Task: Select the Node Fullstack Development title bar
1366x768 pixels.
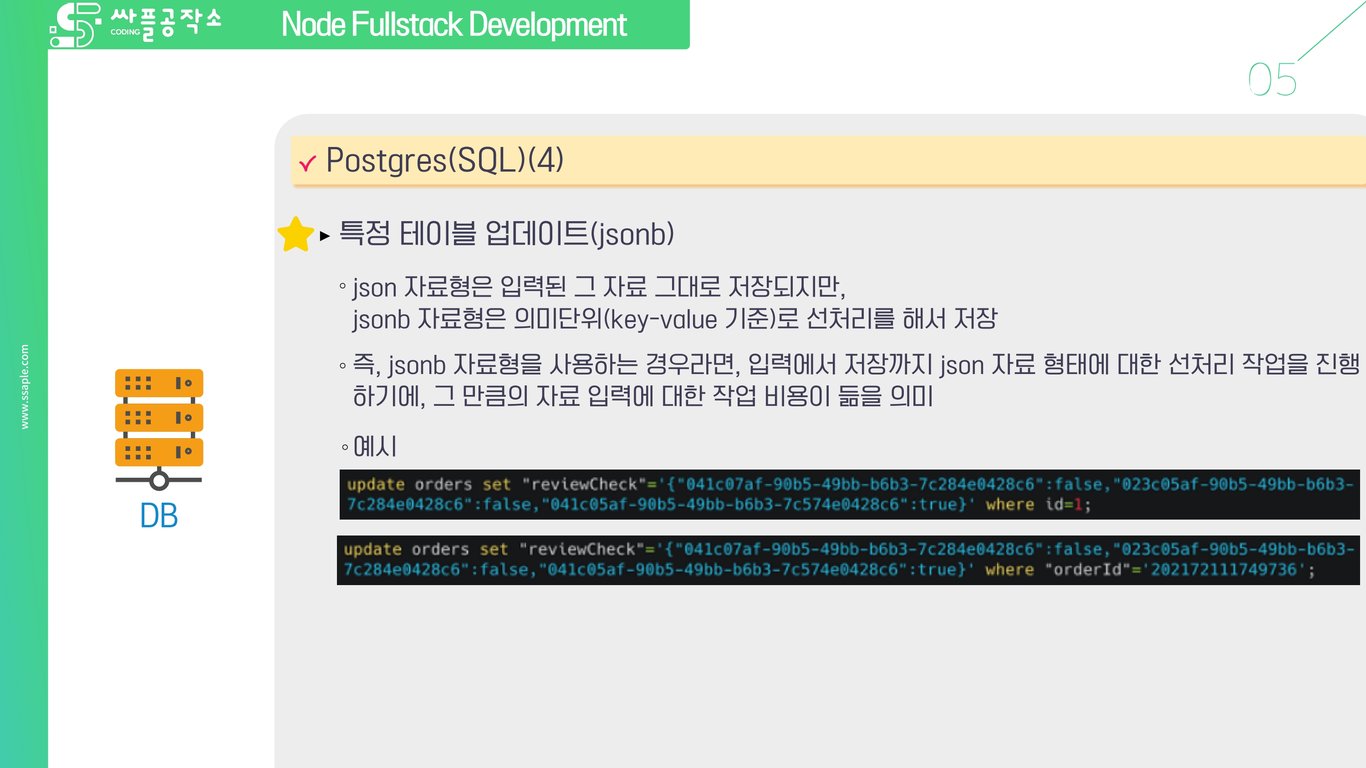Action: click(x=455, y=24)
